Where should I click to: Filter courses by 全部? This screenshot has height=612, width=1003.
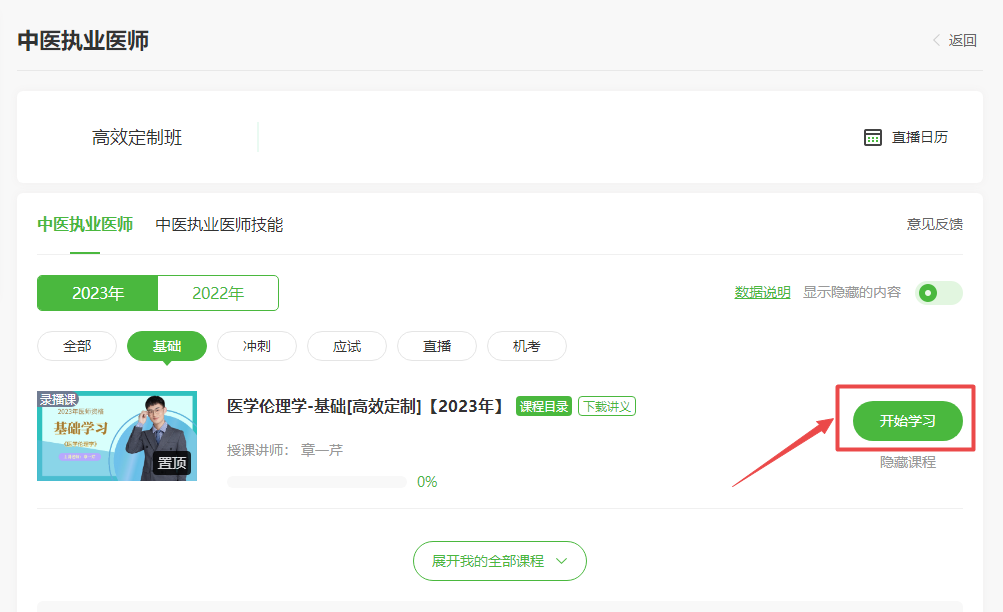[x=77, y=346]
